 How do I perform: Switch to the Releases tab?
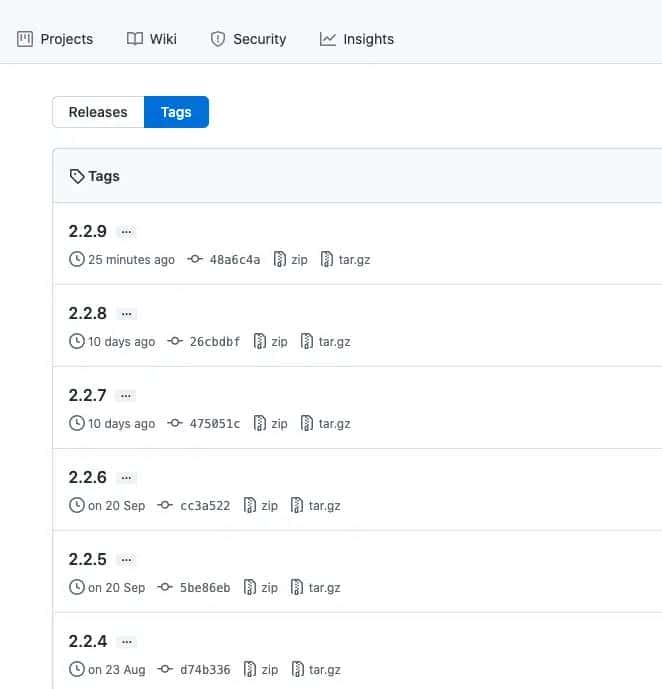[98, 112]
